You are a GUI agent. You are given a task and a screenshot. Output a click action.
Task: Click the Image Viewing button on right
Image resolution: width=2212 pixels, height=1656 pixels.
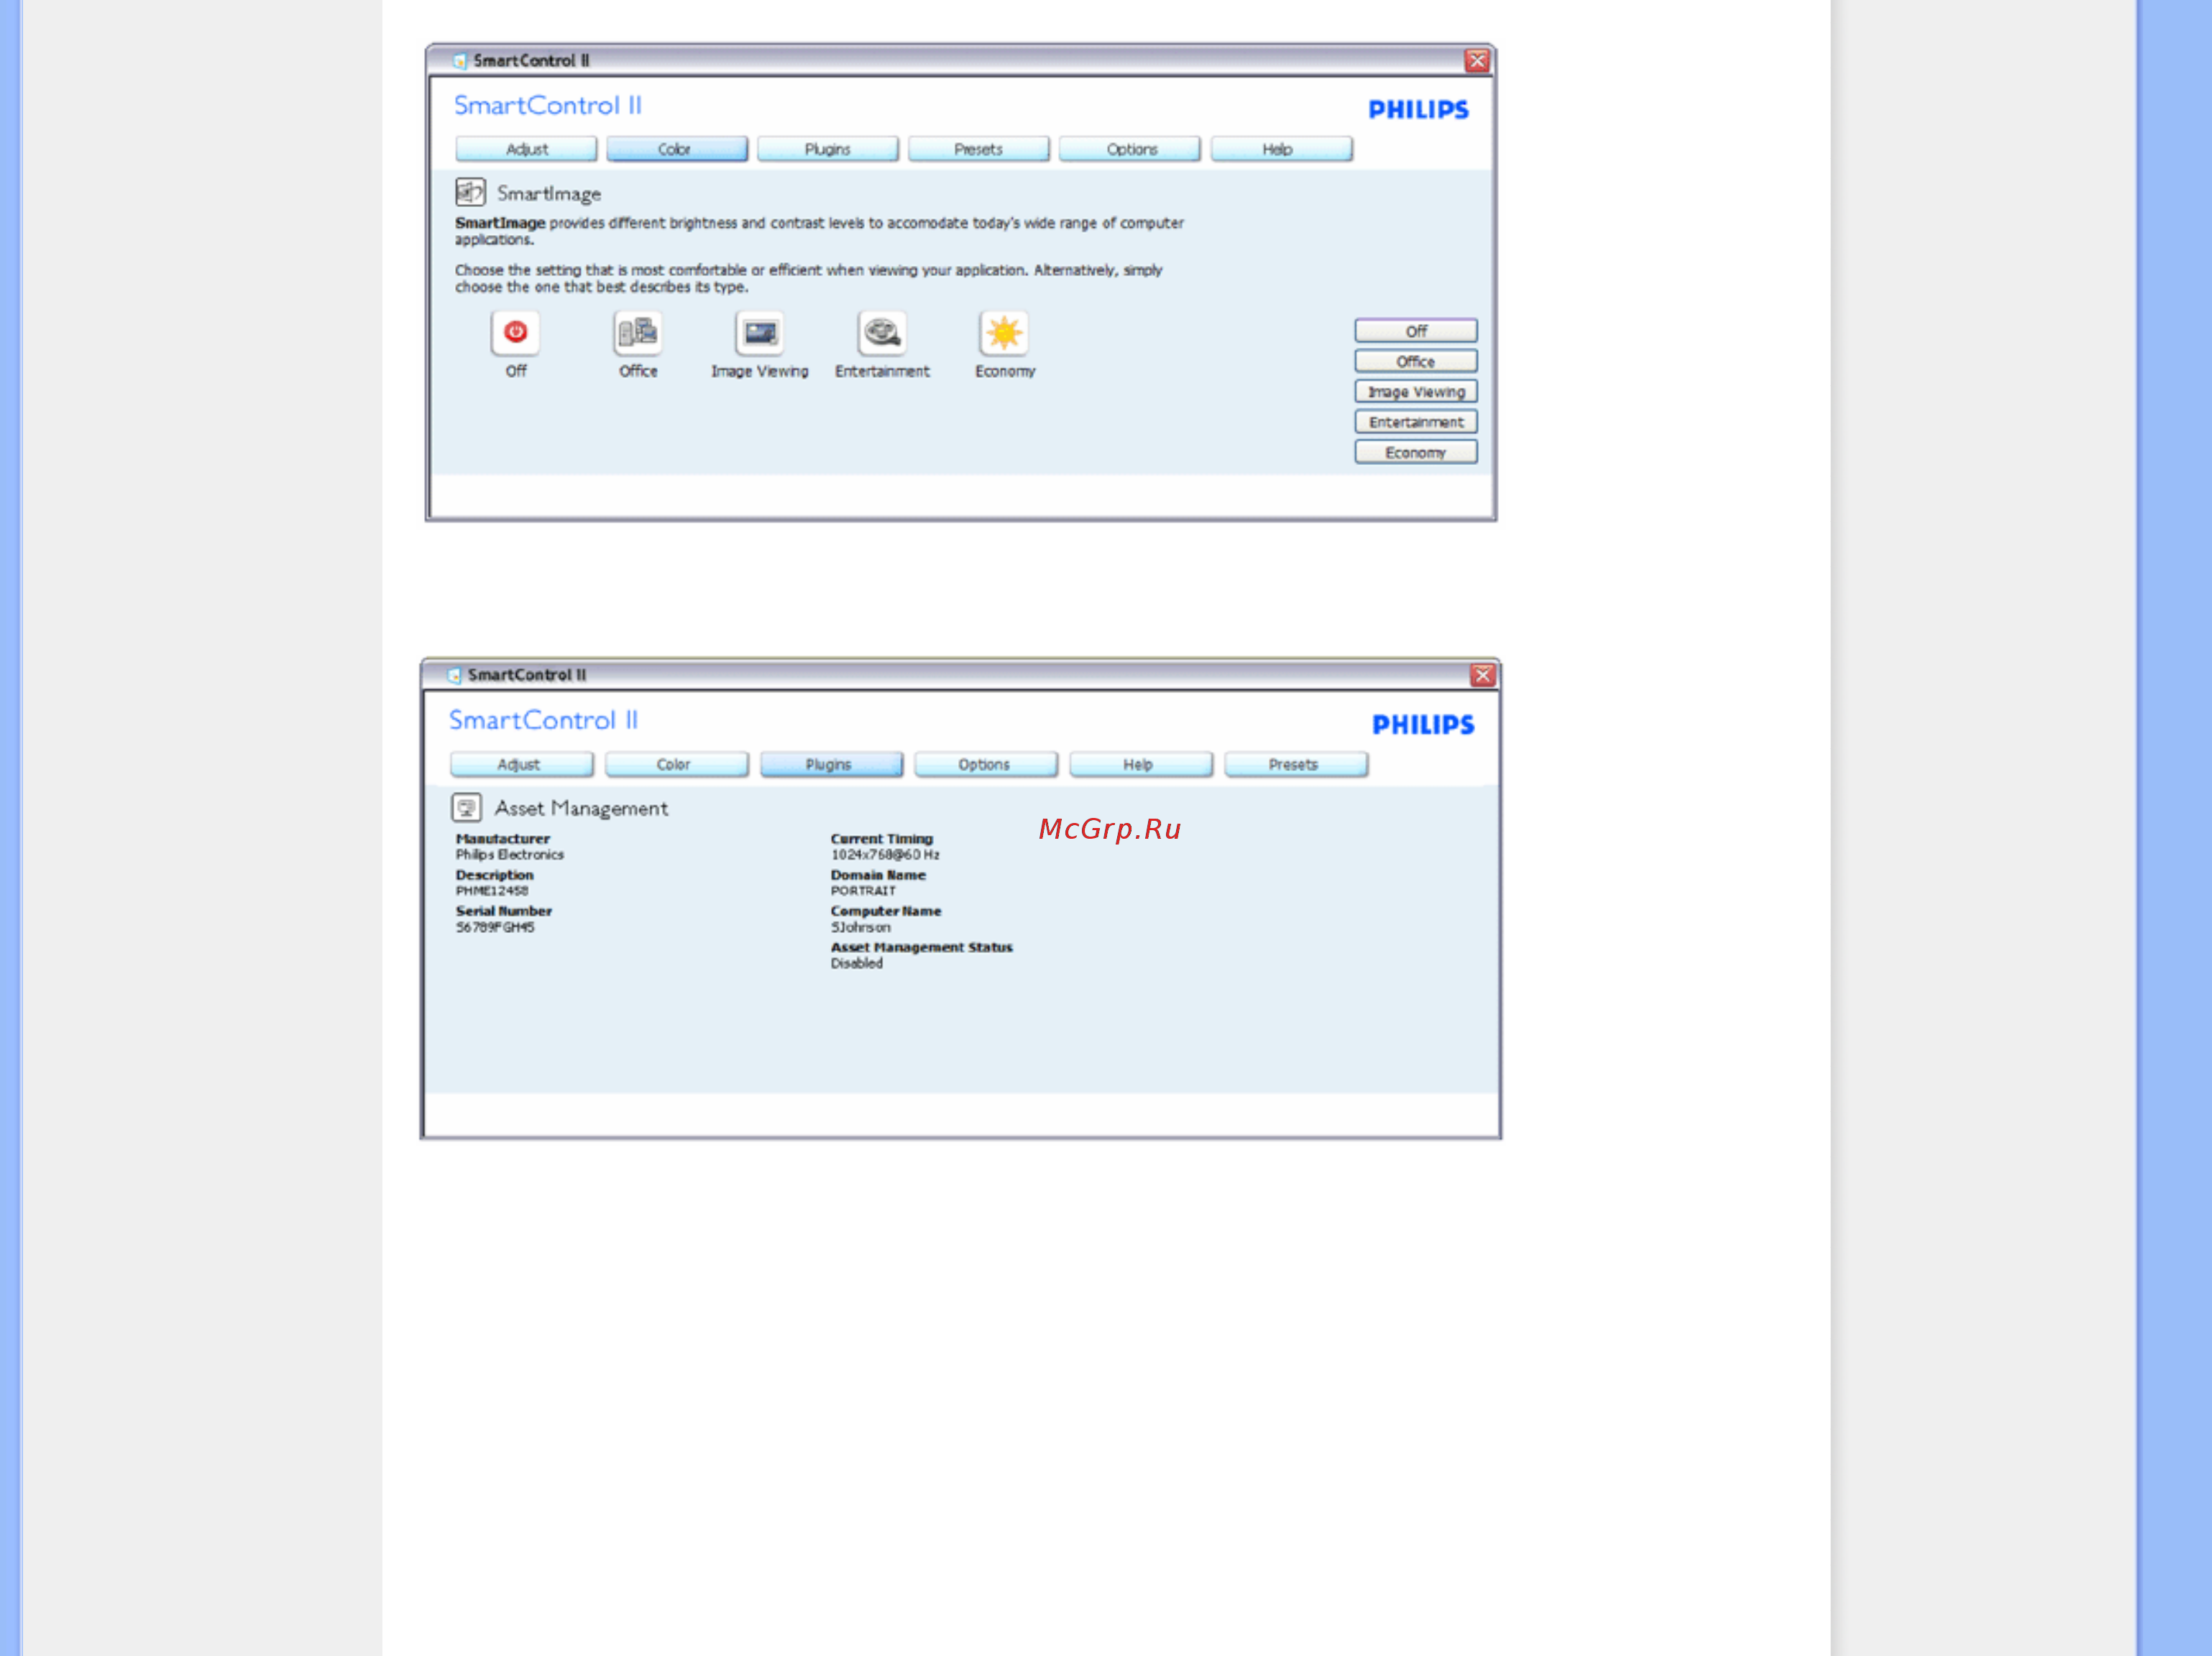click(x=1415, y=391)
